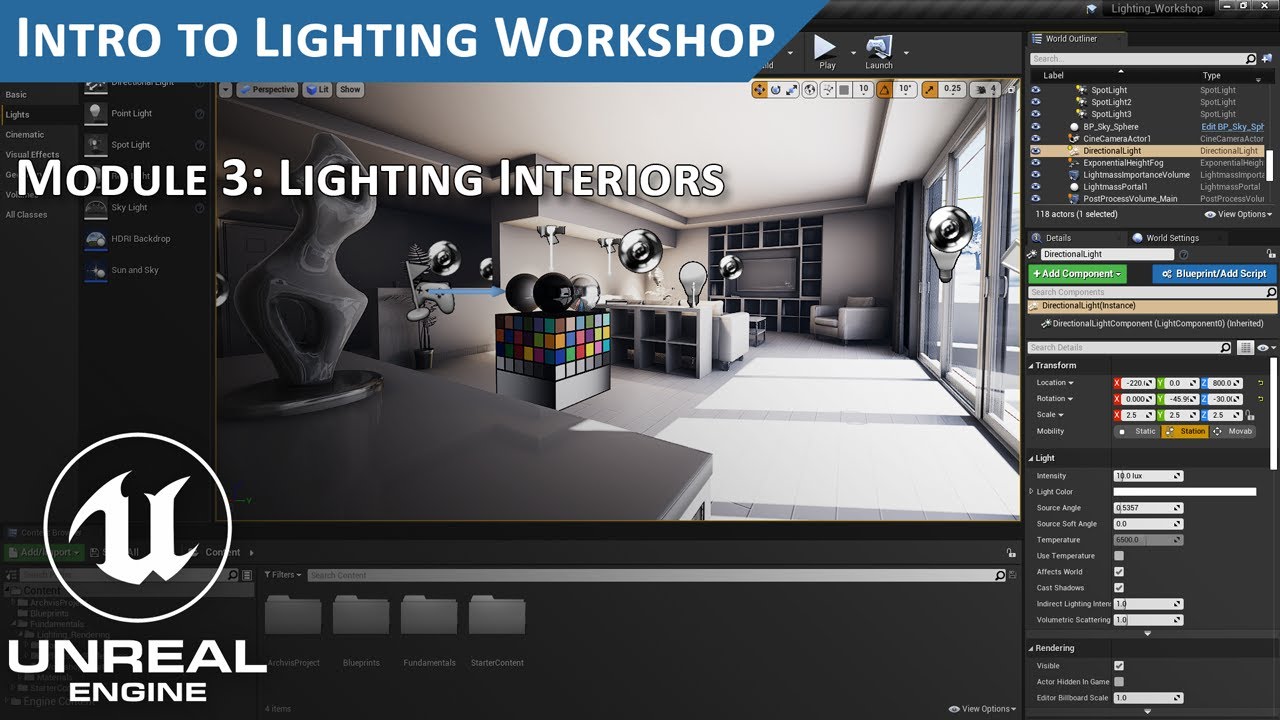Set Mobility to Static
1280x720 pixels.
[1137, 432]
